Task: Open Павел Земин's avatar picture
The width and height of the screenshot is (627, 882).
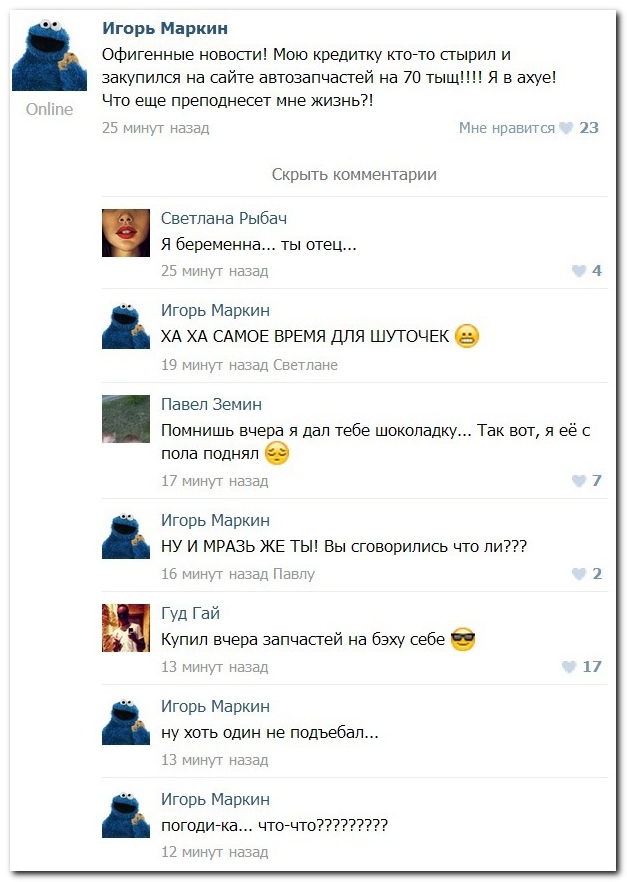Action: (126, 418)
